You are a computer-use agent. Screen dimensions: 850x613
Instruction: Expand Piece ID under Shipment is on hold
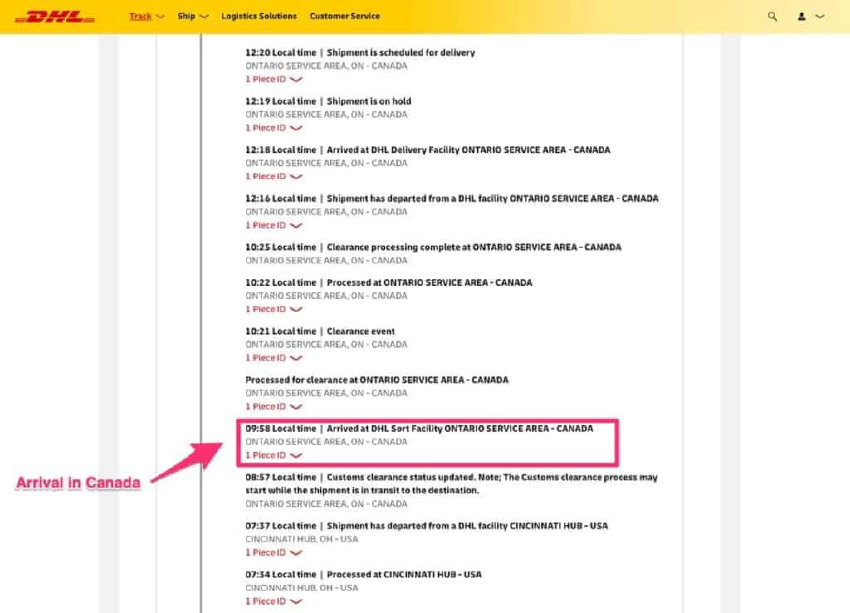[273, 128]
